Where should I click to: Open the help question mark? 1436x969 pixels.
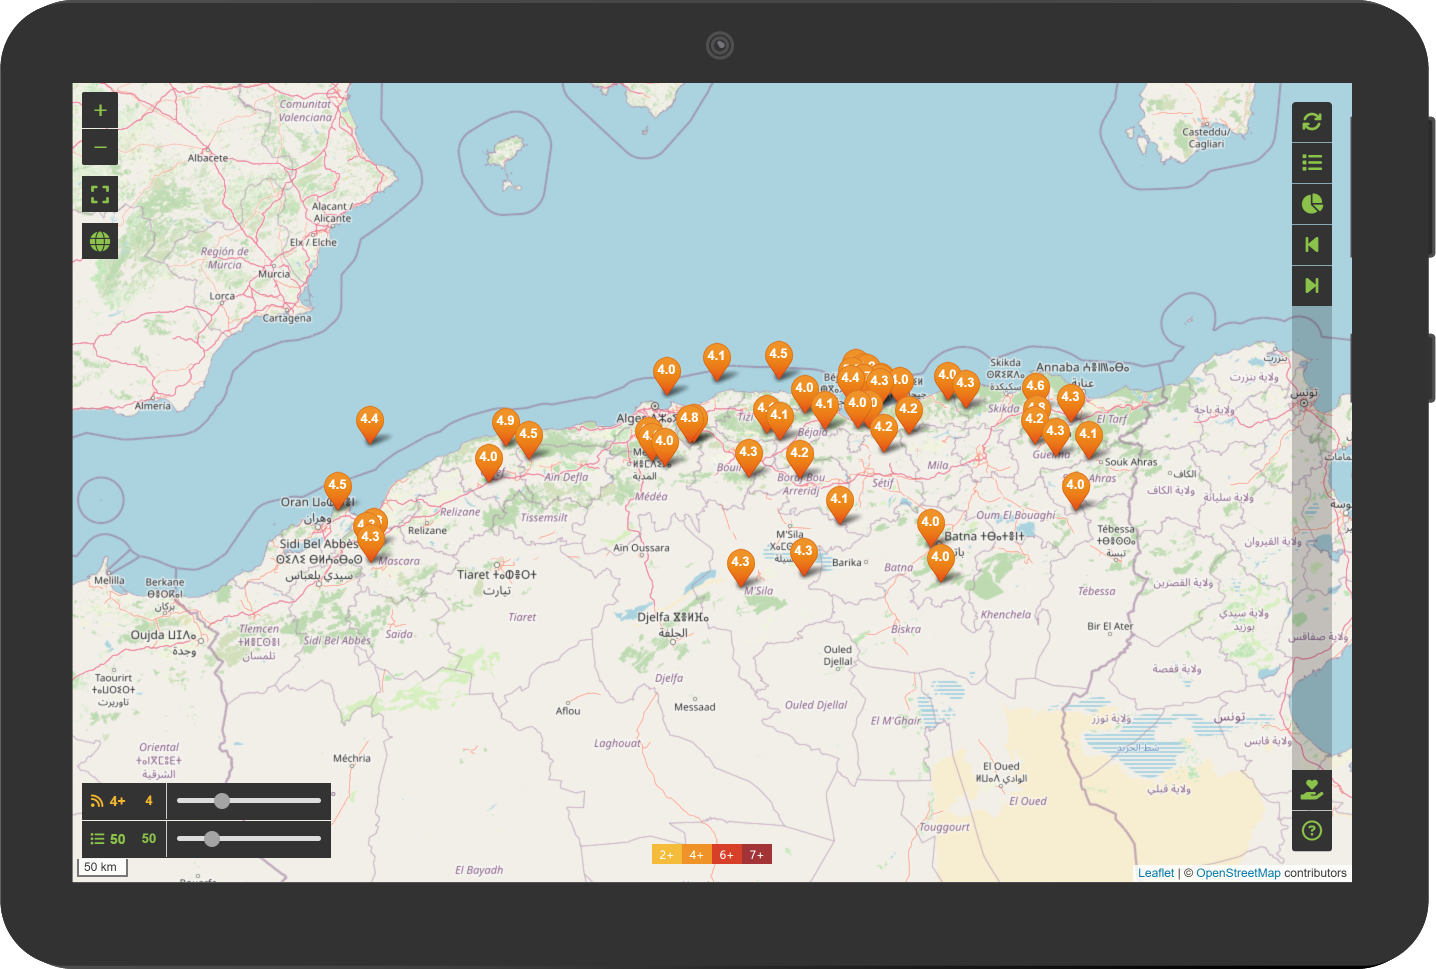pos(1312,831)
